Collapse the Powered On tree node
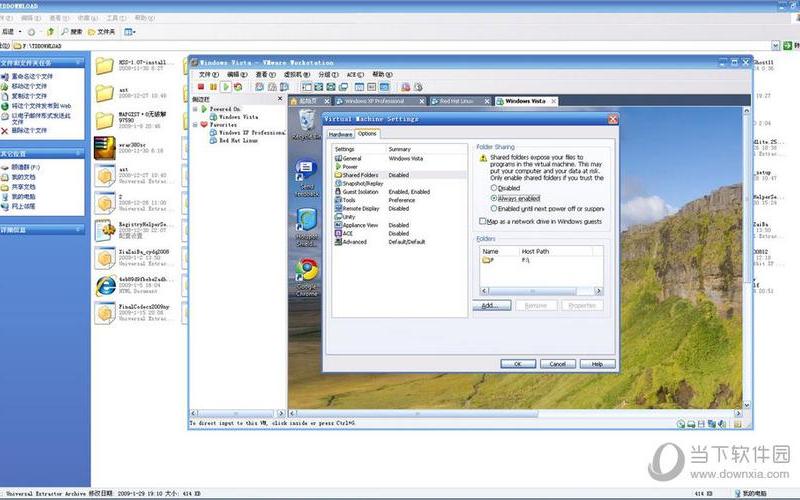Viewport: 800px width, 500px height. point(195,109)
